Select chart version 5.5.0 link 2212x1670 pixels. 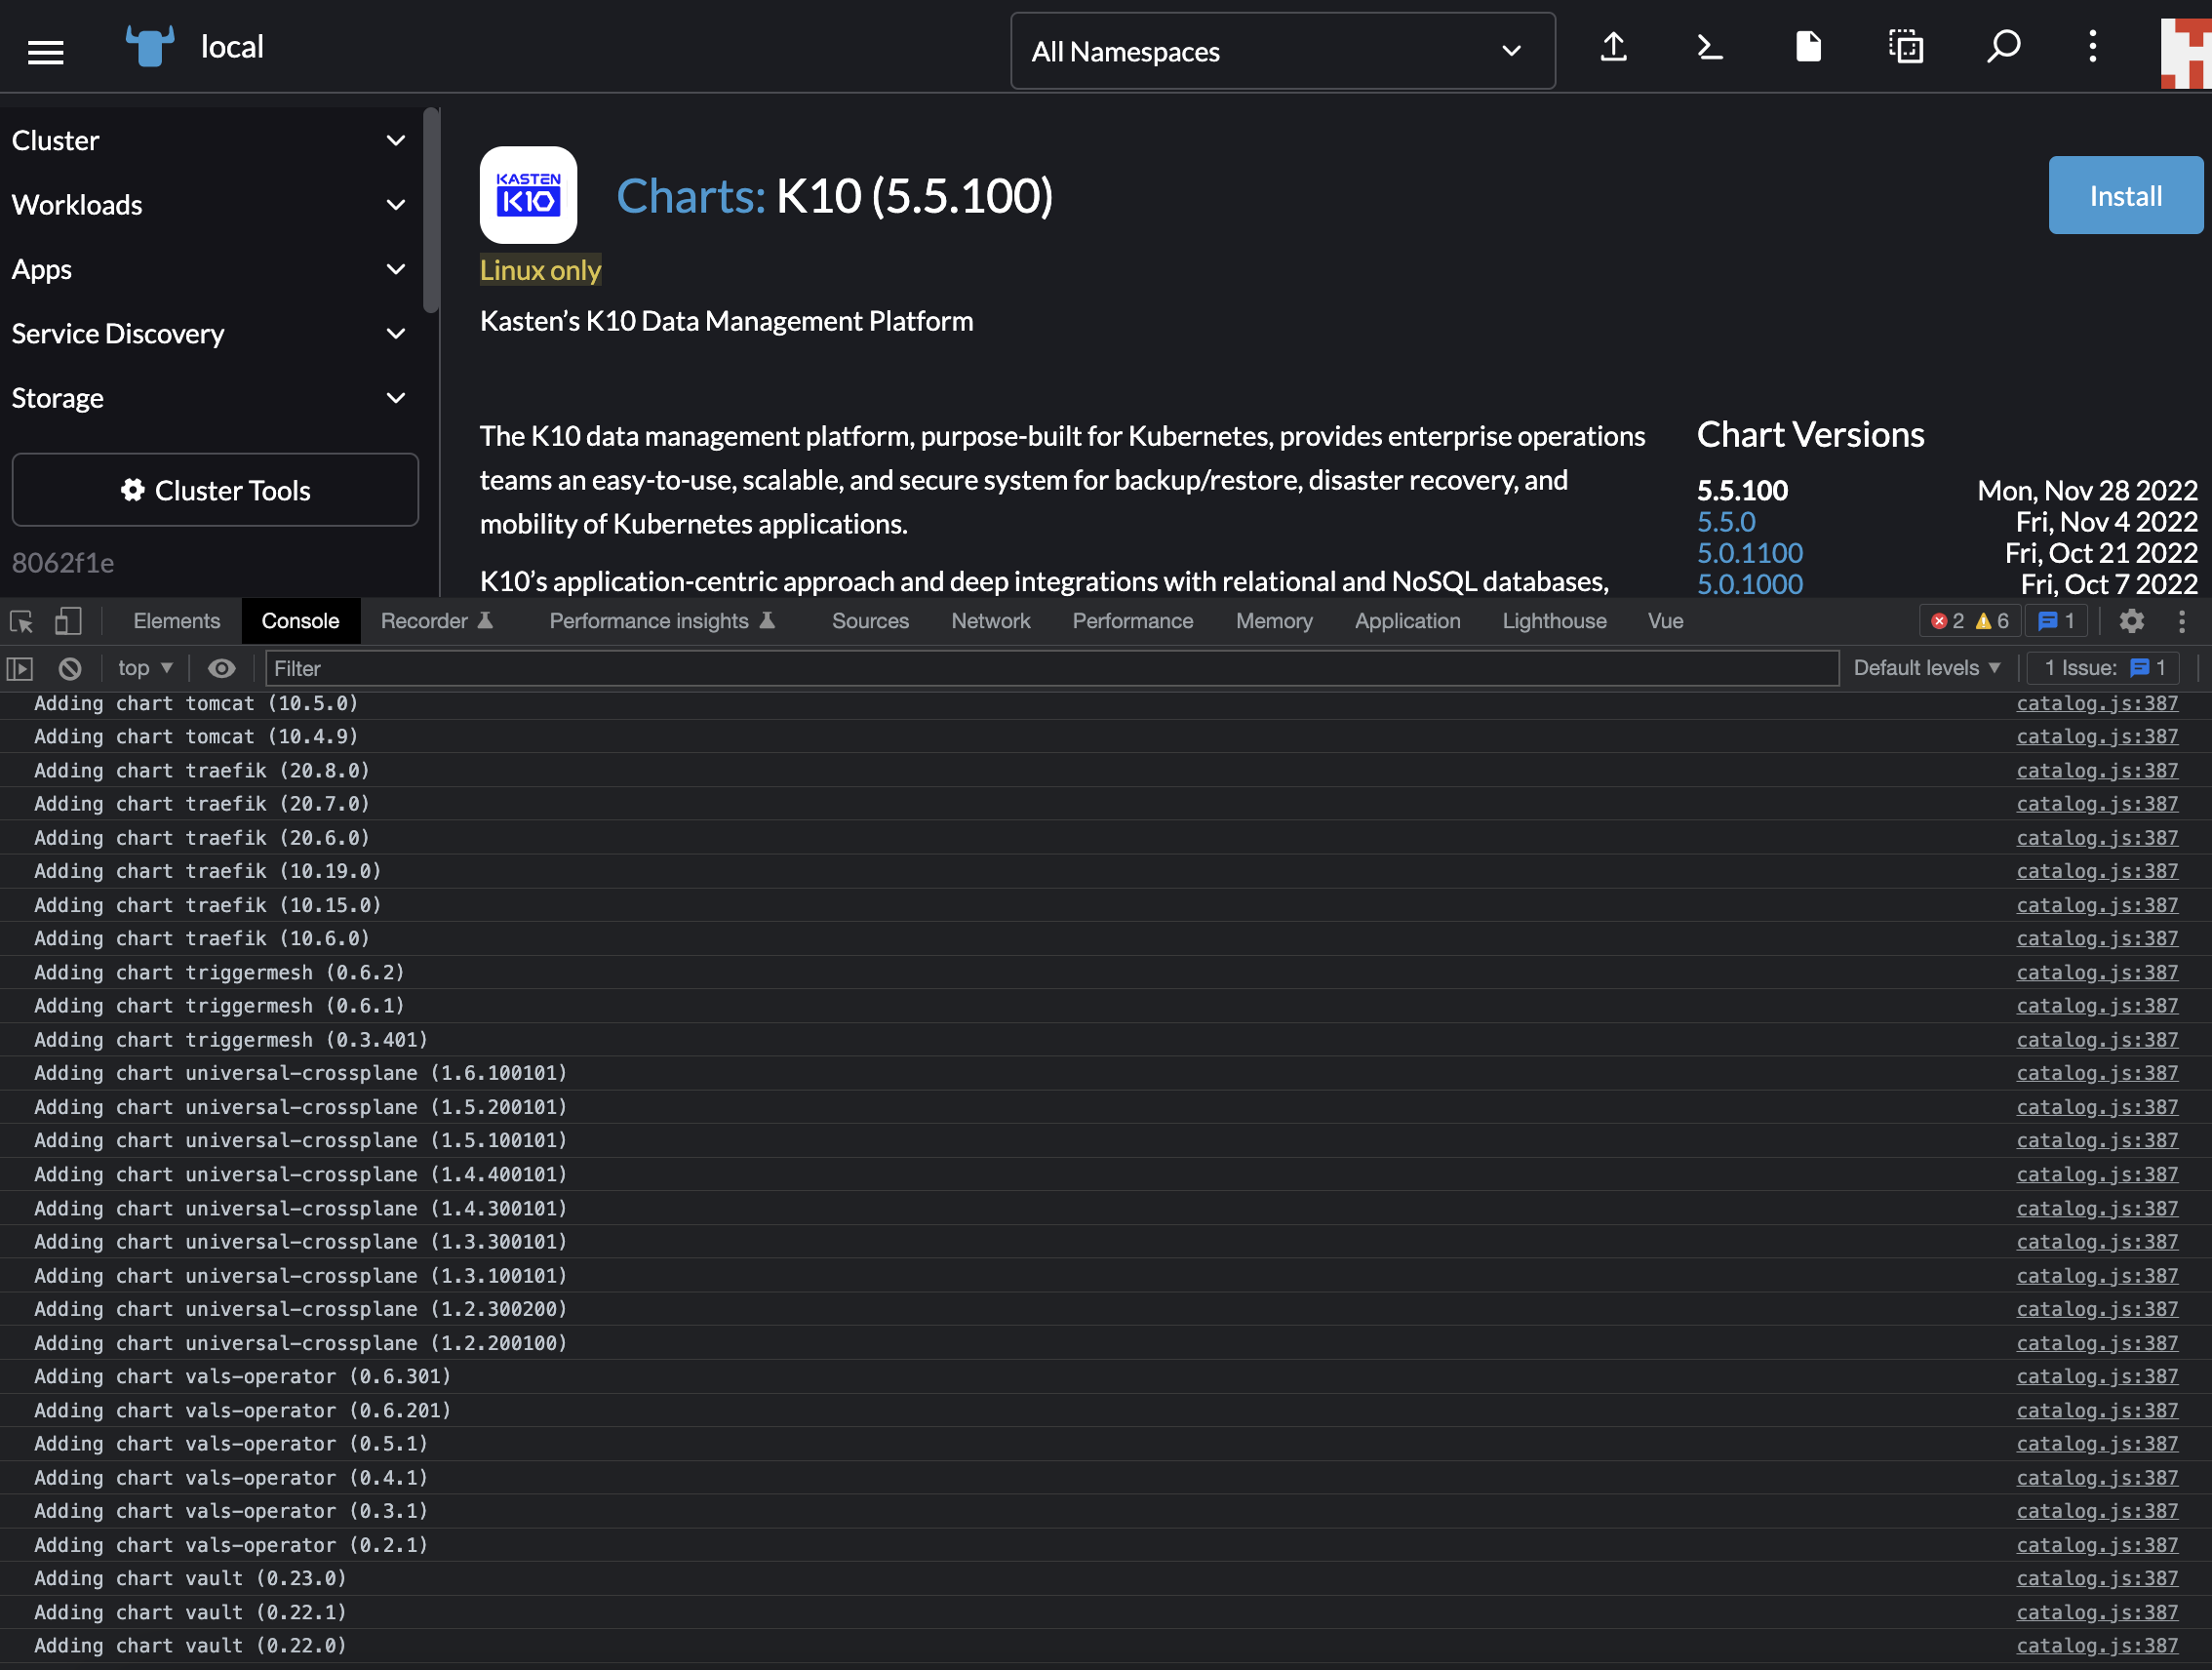[1726, 522]
